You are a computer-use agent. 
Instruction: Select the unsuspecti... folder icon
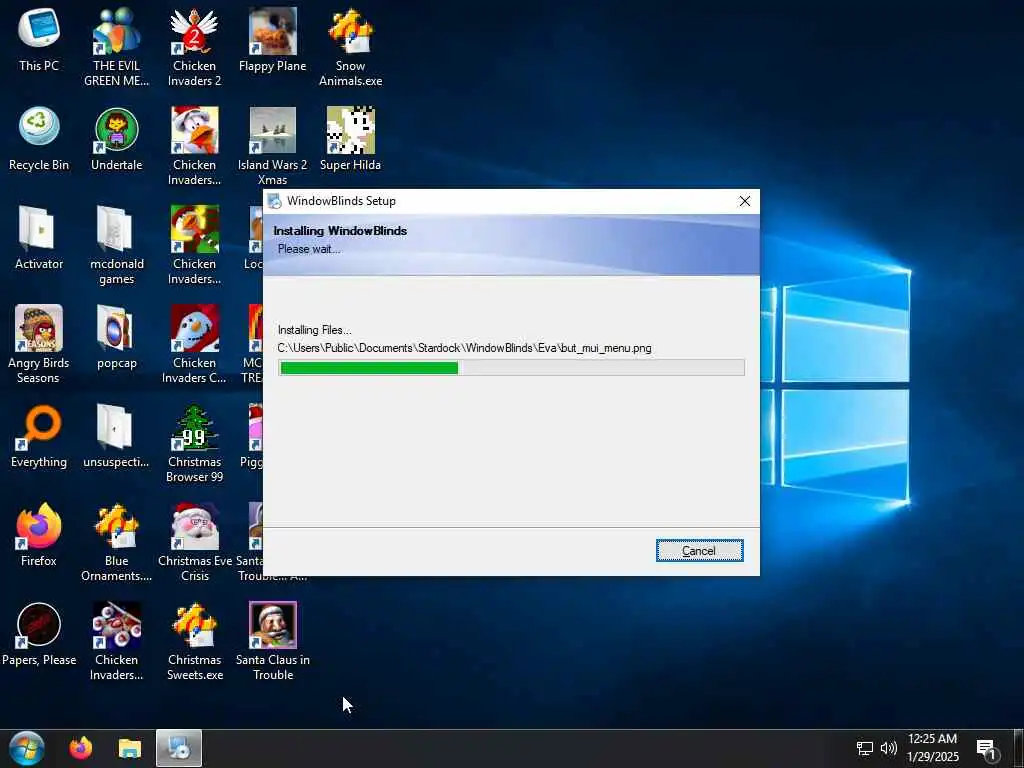coord(116,436)
